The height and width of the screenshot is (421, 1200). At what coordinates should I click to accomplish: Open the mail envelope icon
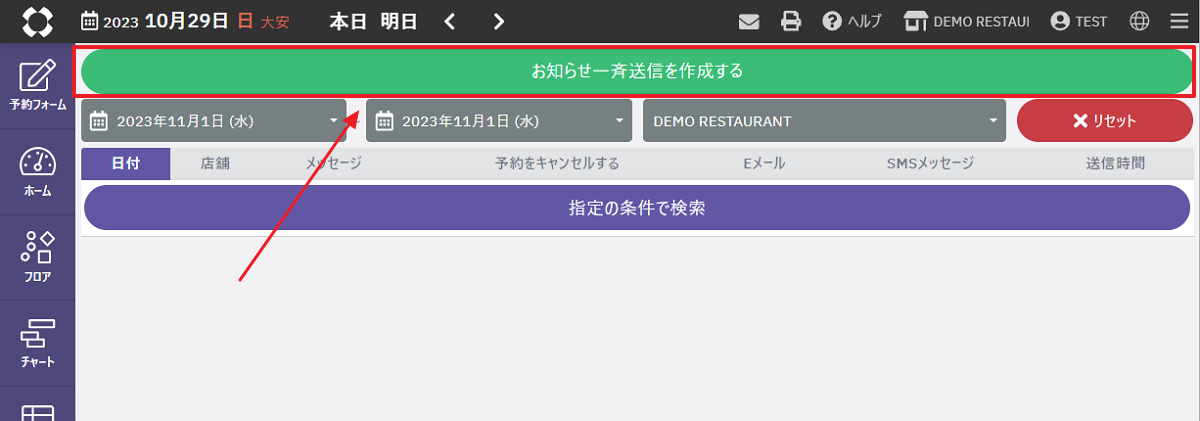pos(749,21)
